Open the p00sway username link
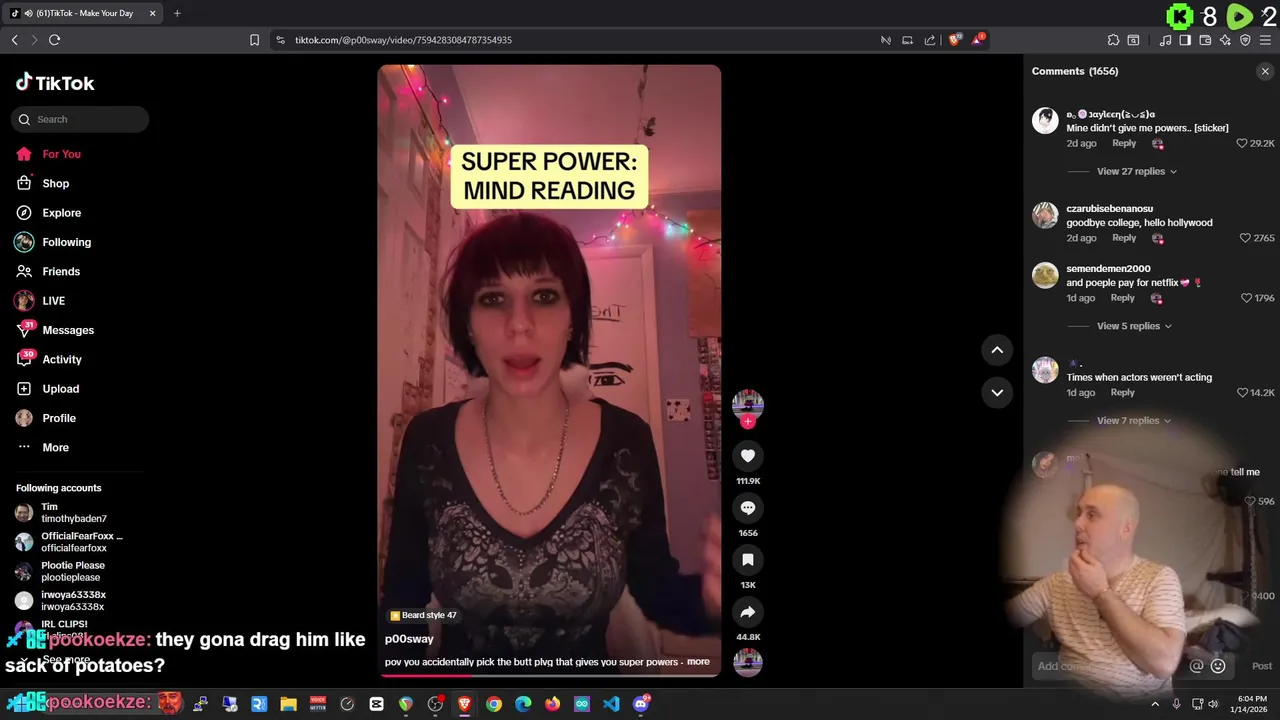Viewport: 1280px width, 720px height. [x=409, y=639]
